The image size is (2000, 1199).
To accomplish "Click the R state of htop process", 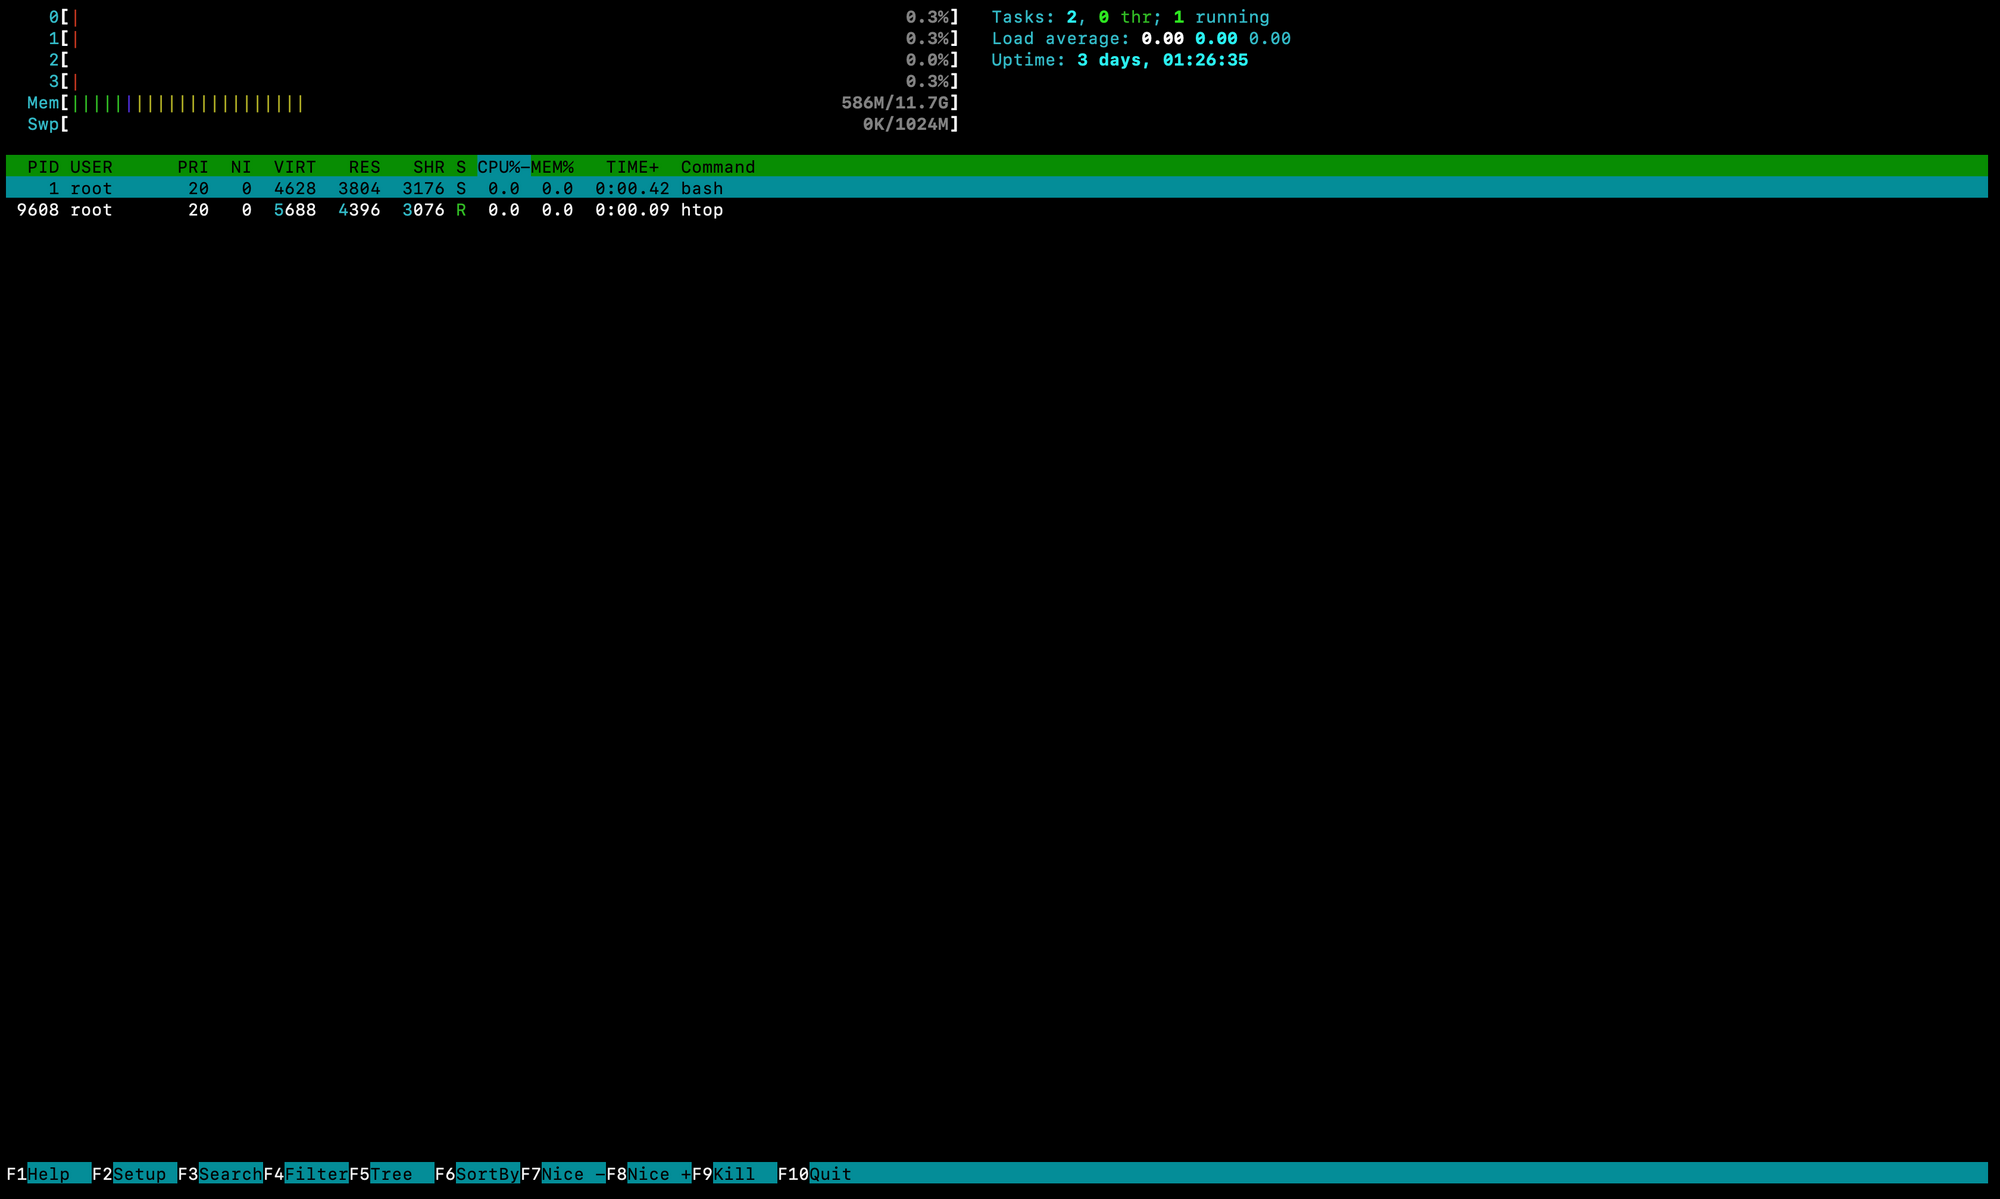I will click(x=461, y=210).
